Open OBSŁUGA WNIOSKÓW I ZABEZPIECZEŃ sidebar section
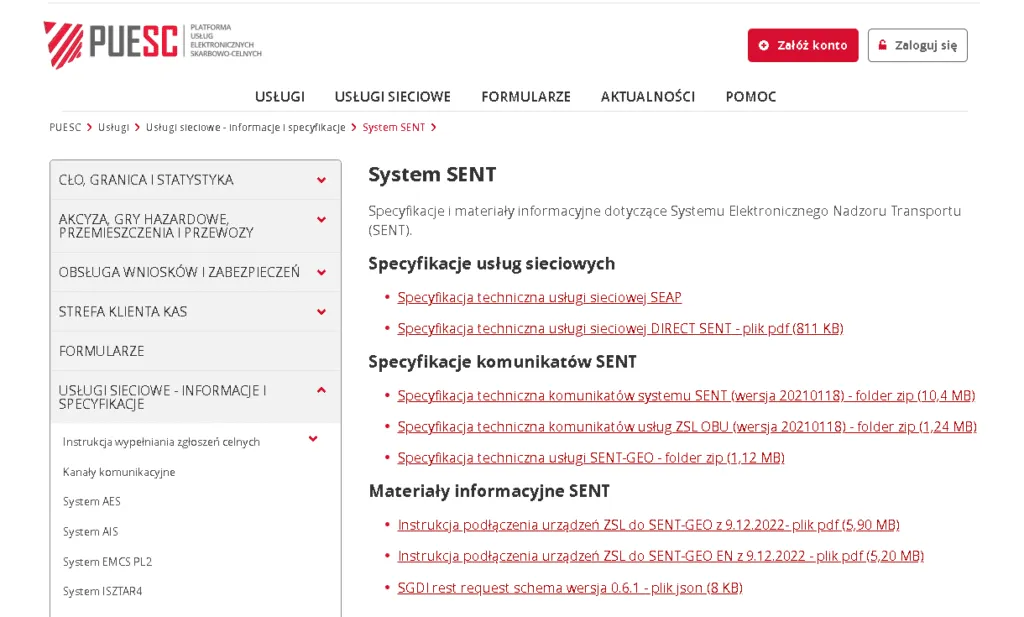1024x617 pixels. point(195,272)
